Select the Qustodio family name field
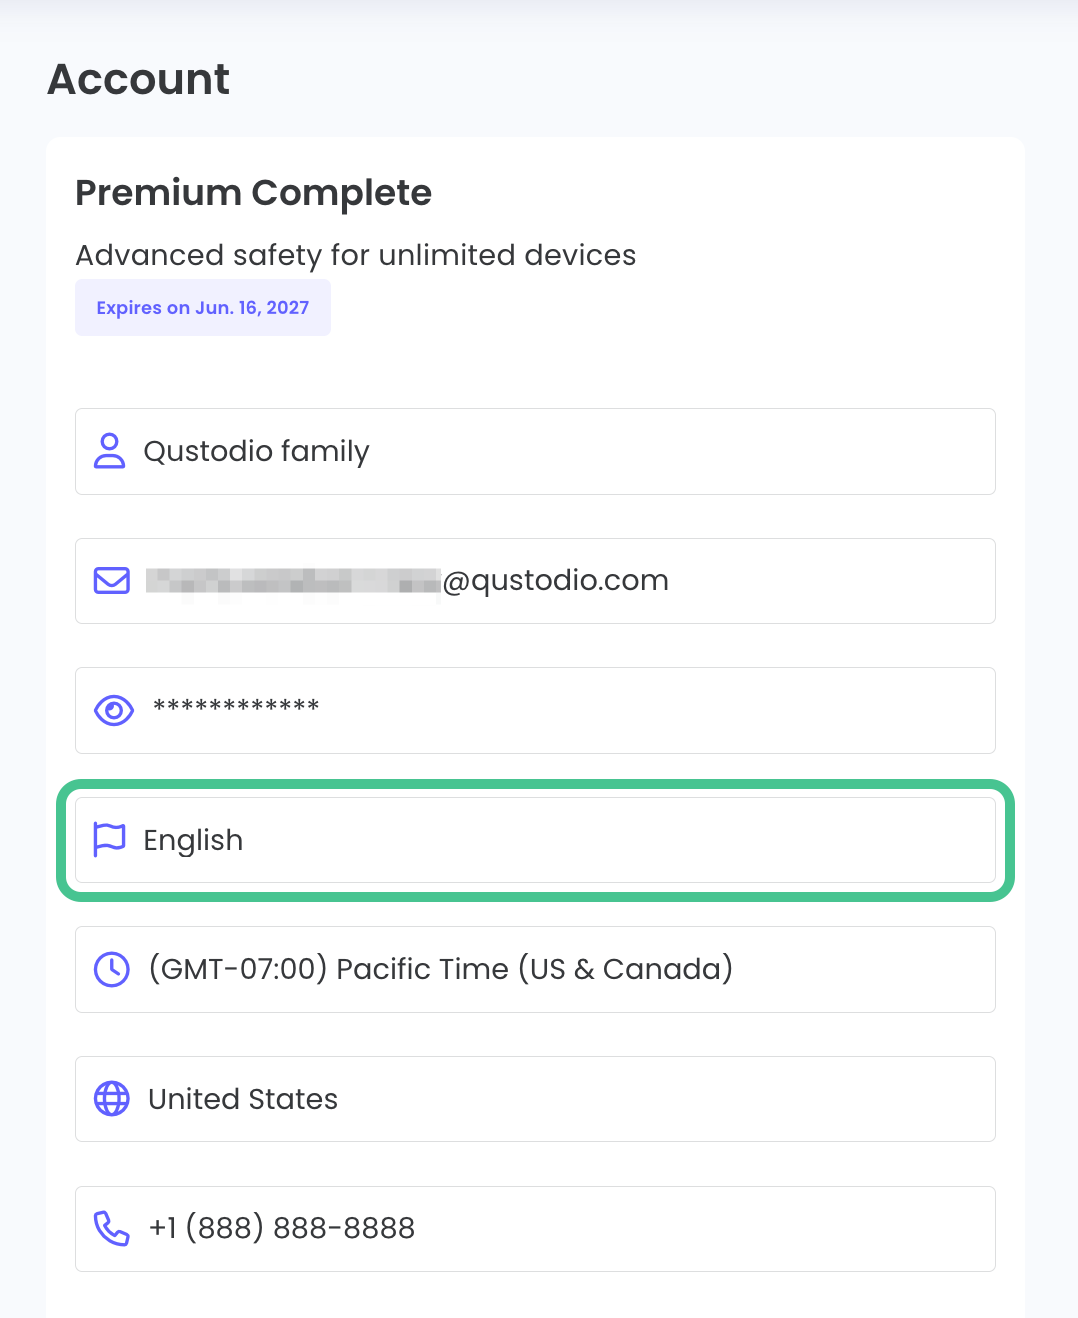 [535, 451]
